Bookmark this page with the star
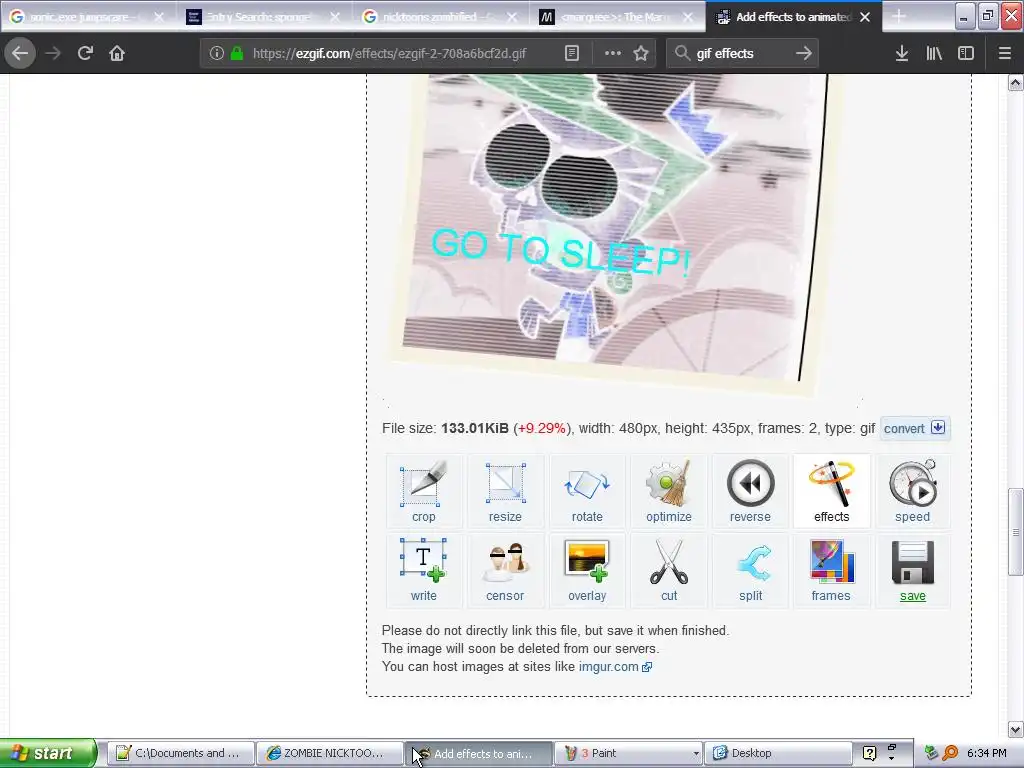 click(x=641, y=54)
